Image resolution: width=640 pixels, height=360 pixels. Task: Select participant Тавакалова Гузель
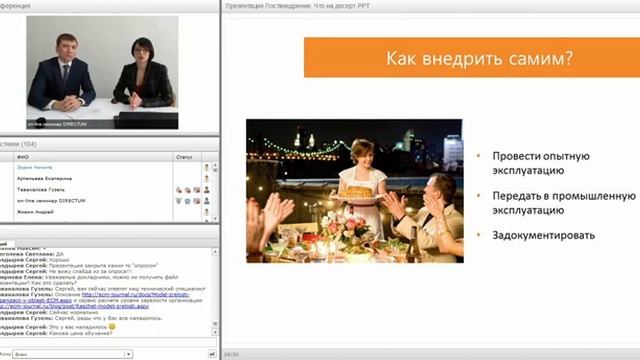41,189
